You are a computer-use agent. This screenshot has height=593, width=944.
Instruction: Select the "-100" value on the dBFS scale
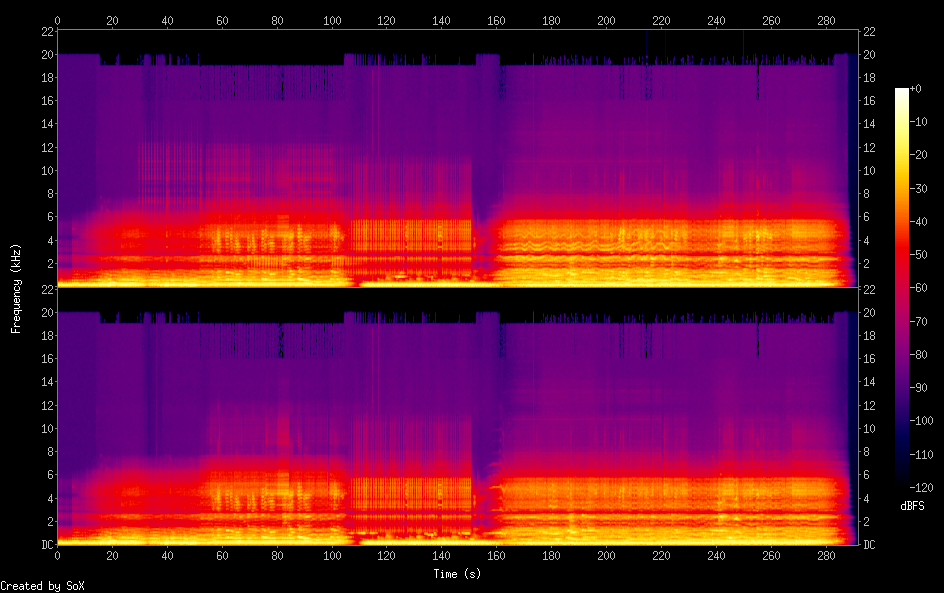coord(922,421)
